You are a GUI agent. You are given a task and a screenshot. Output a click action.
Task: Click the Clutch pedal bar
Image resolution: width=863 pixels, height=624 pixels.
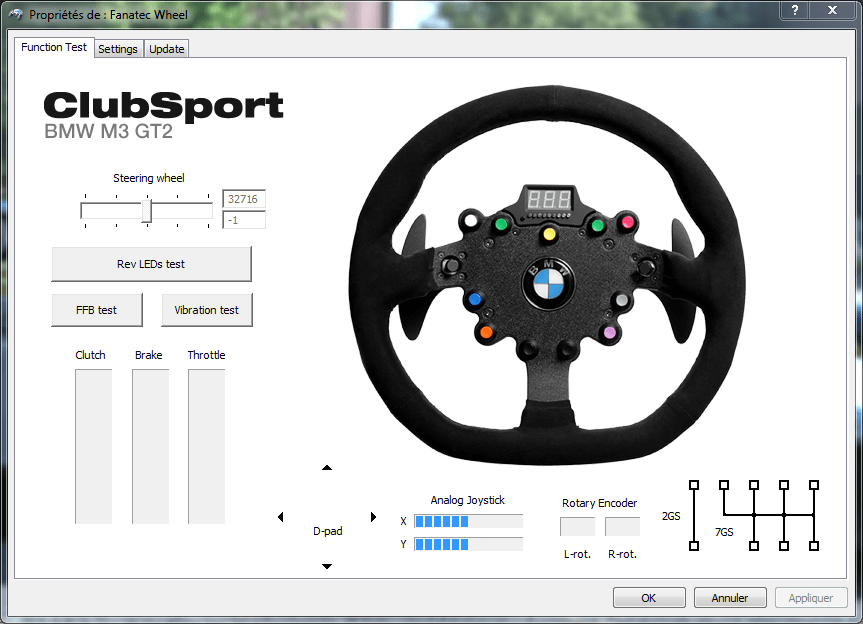(x=94, y=446)
